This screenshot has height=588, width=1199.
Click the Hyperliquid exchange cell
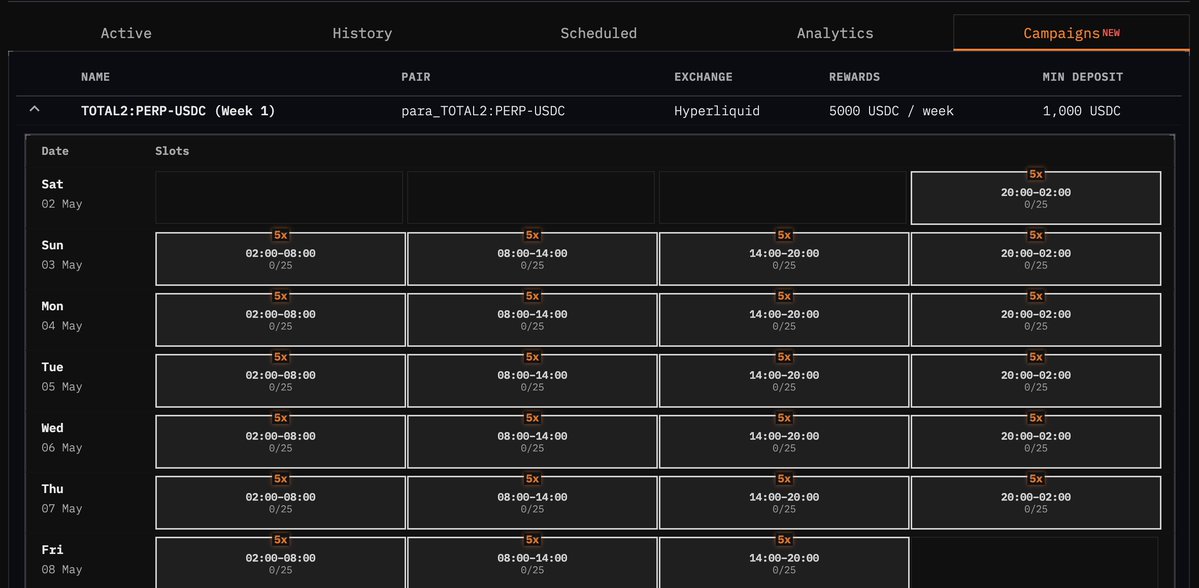tap(717, 111)
